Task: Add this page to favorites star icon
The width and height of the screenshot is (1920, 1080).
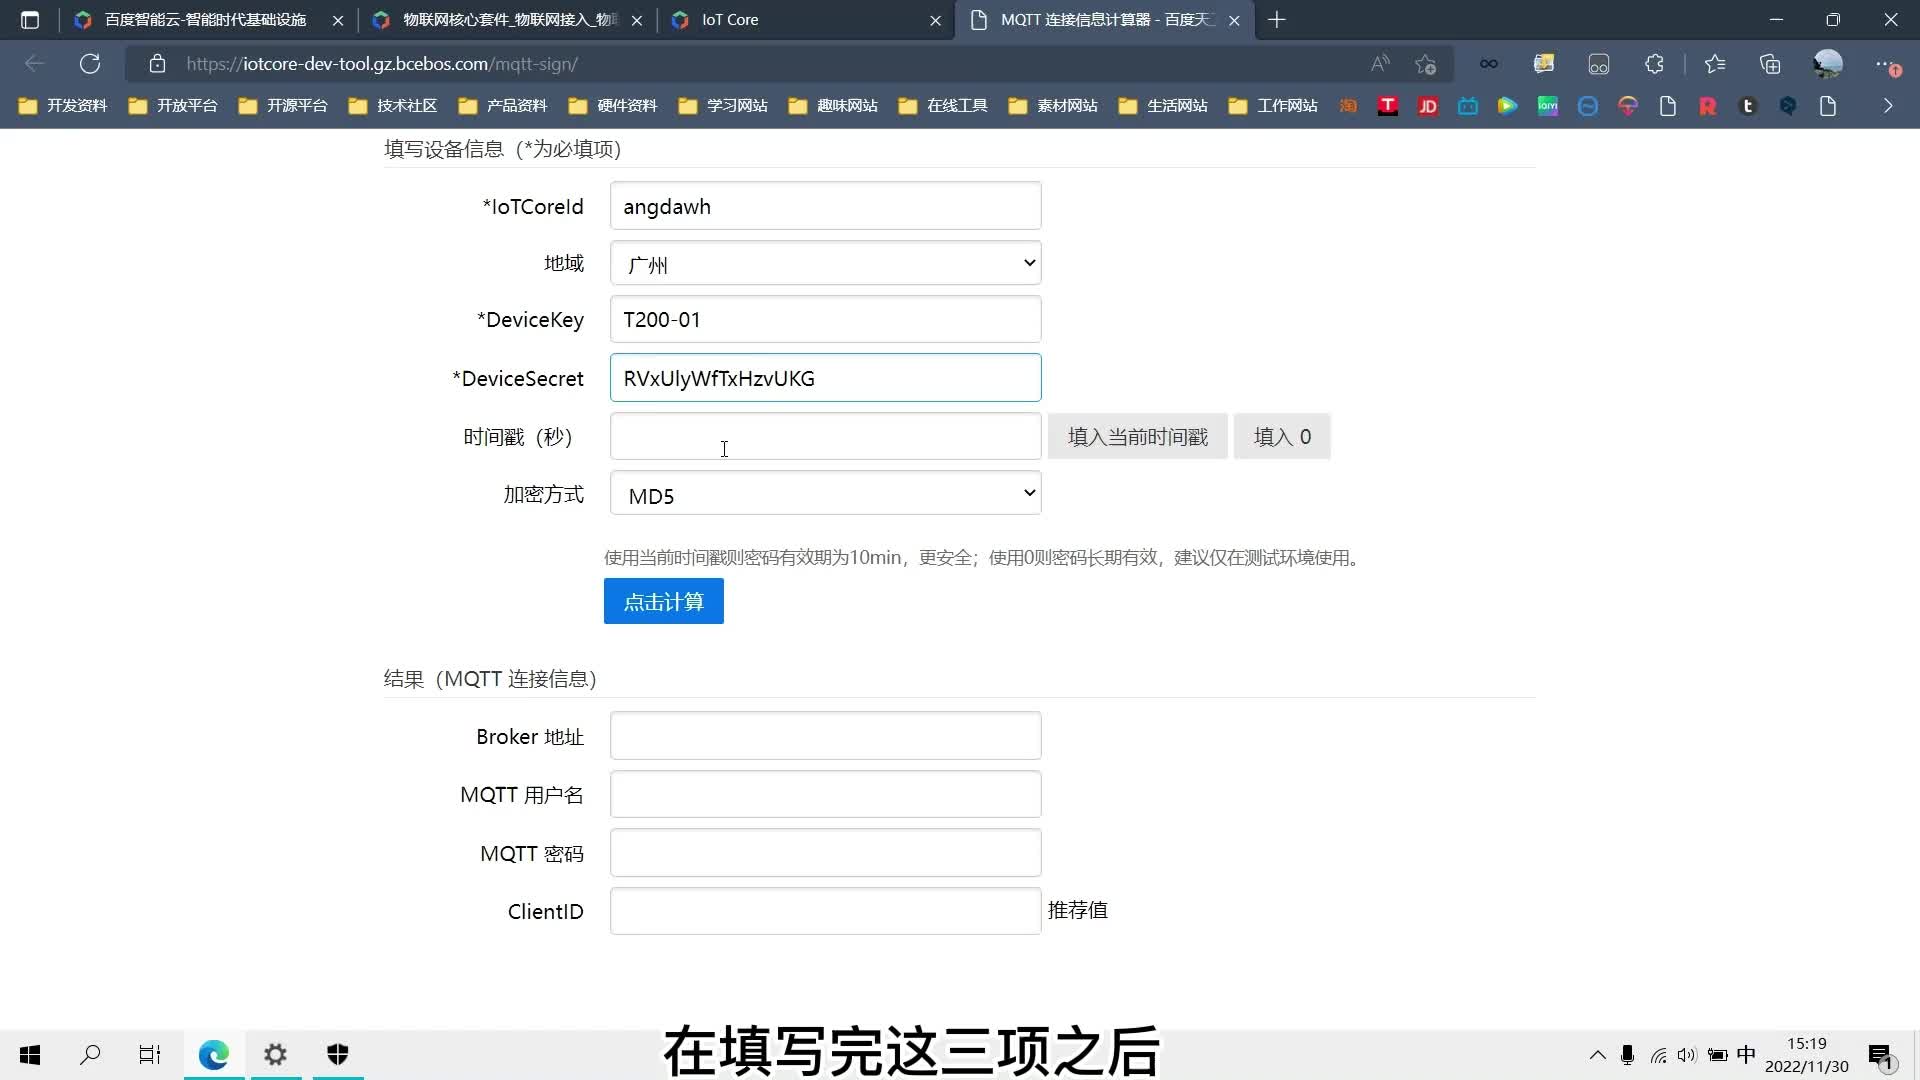Action: 1426,64
